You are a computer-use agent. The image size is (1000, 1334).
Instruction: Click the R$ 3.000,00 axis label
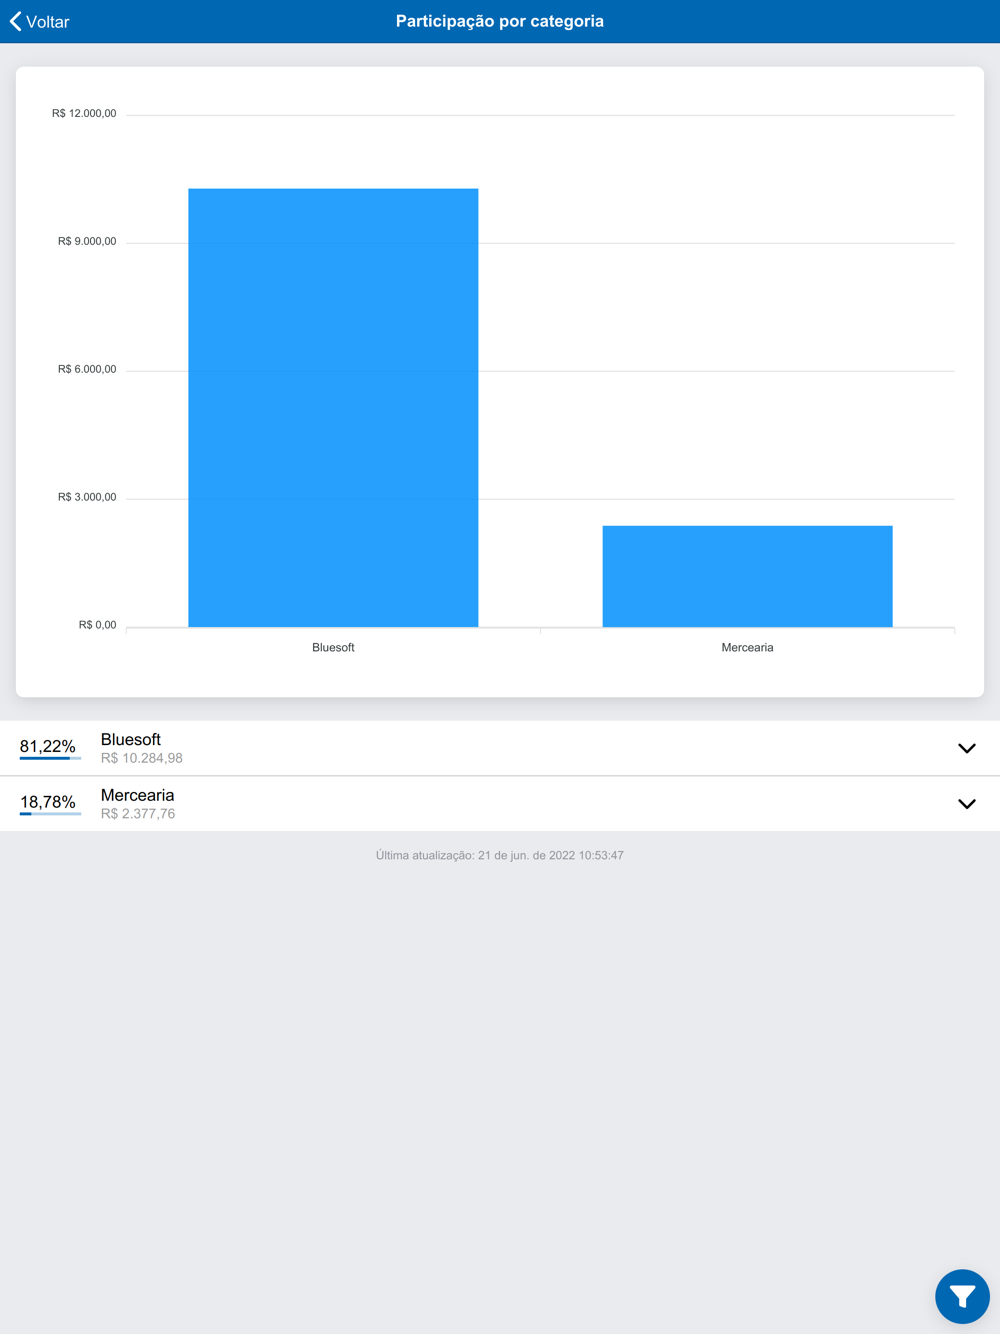tap(87, 498)
